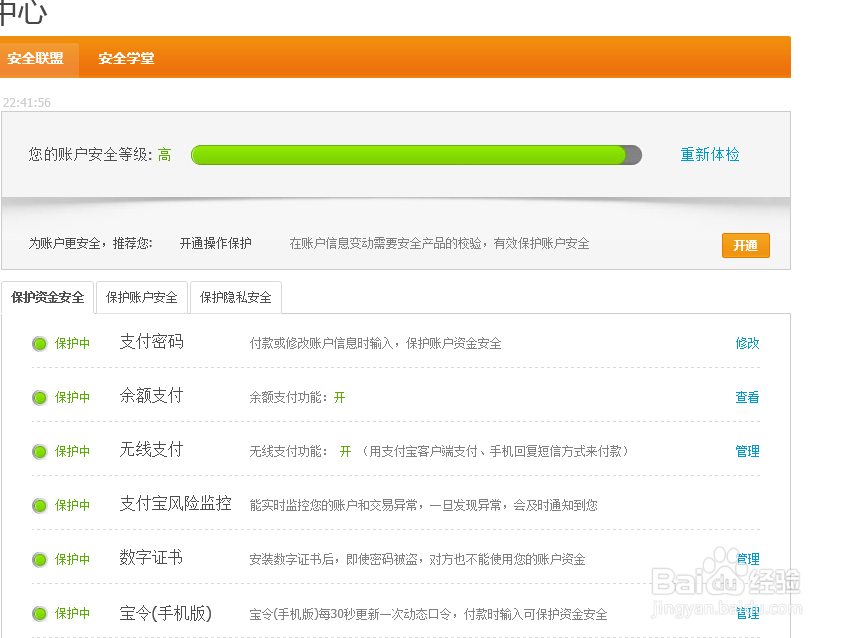
Task: Click 管理 link for 数字证书
Action: 747,558
